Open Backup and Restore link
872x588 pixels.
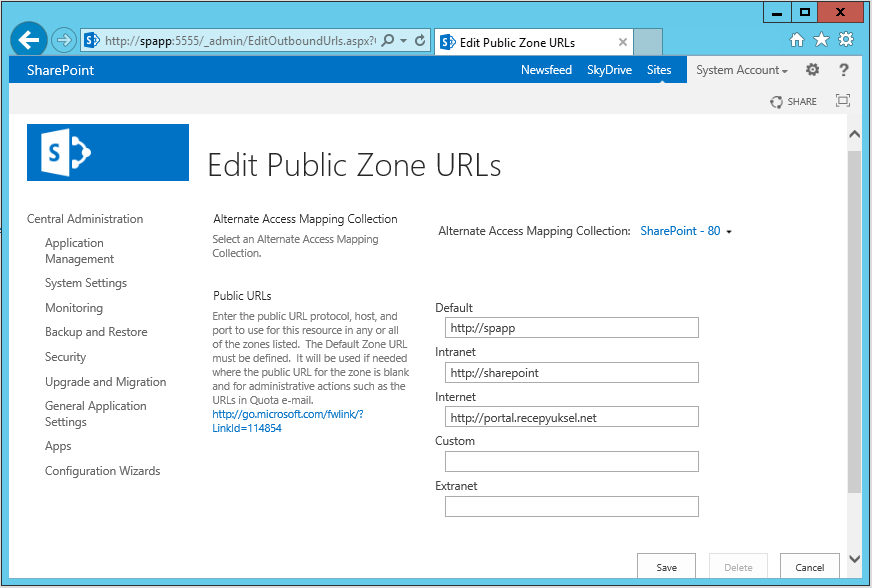tap(96, 332)
